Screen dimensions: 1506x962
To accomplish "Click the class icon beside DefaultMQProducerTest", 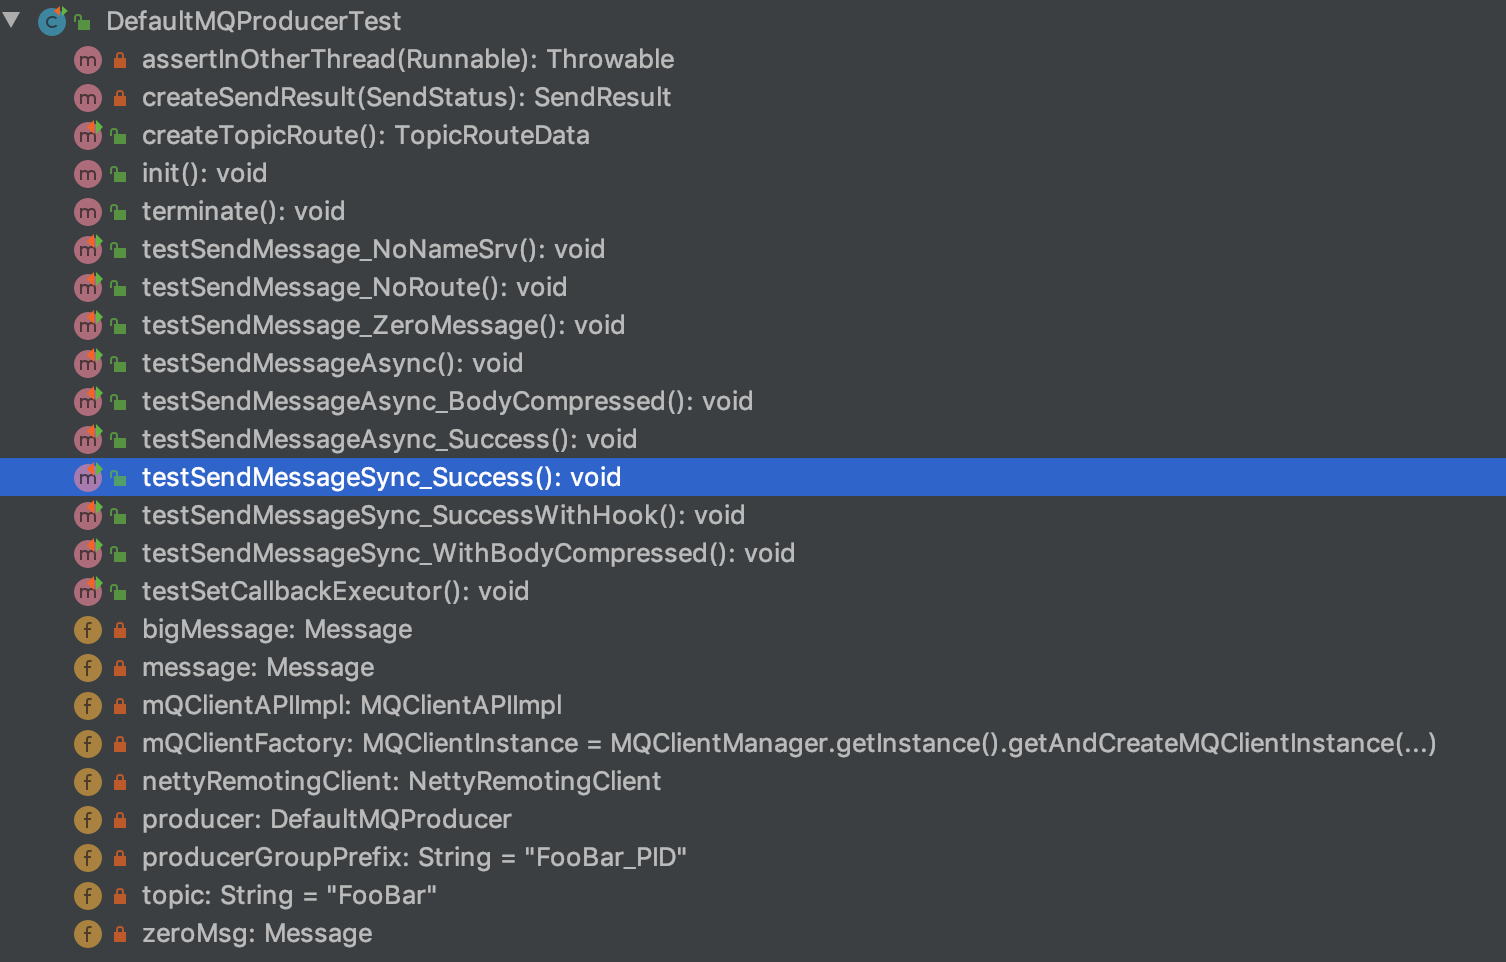I will tap(52, 21).
